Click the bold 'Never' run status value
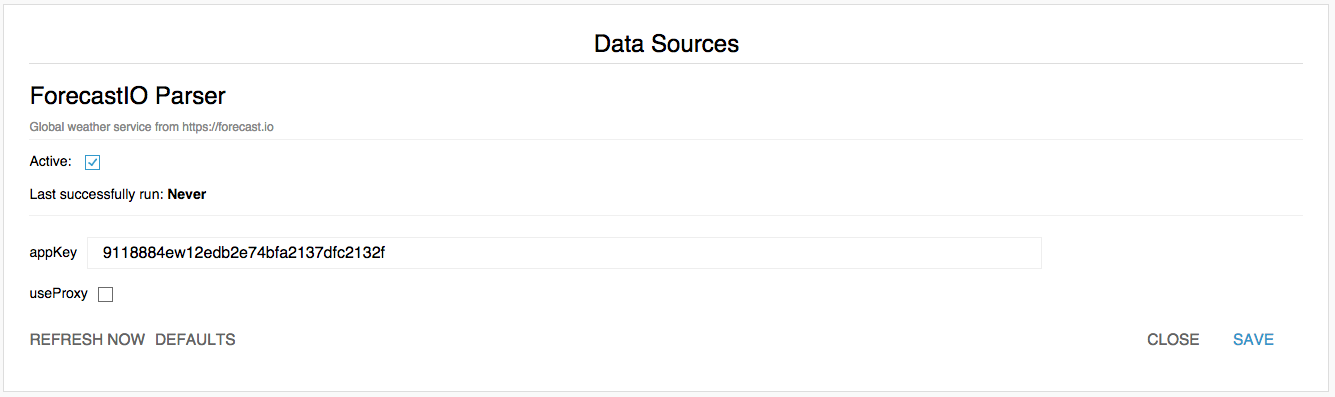Viewport: 1335px width, 397px height. (x=187, y=195)
